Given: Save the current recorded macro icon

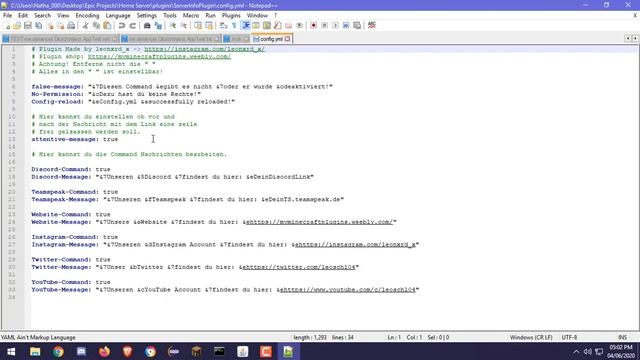Looking at the screenshot, I should [357, 25].
